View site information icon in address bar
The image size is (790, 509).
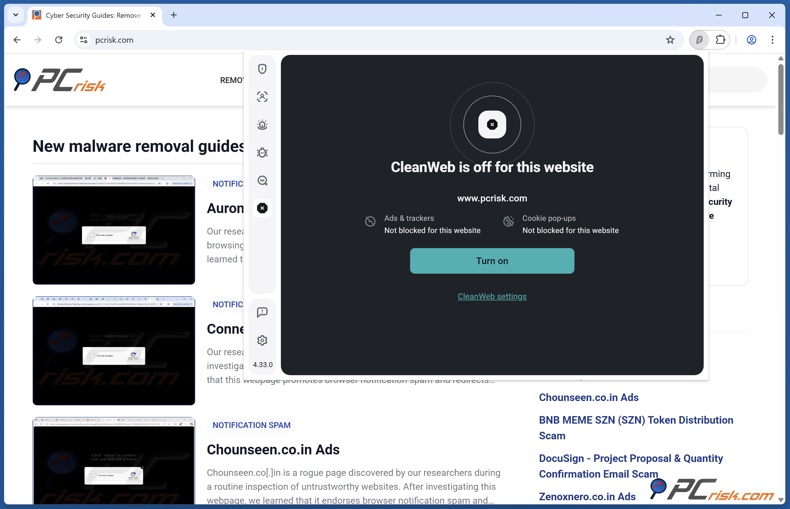click(84, 40)
